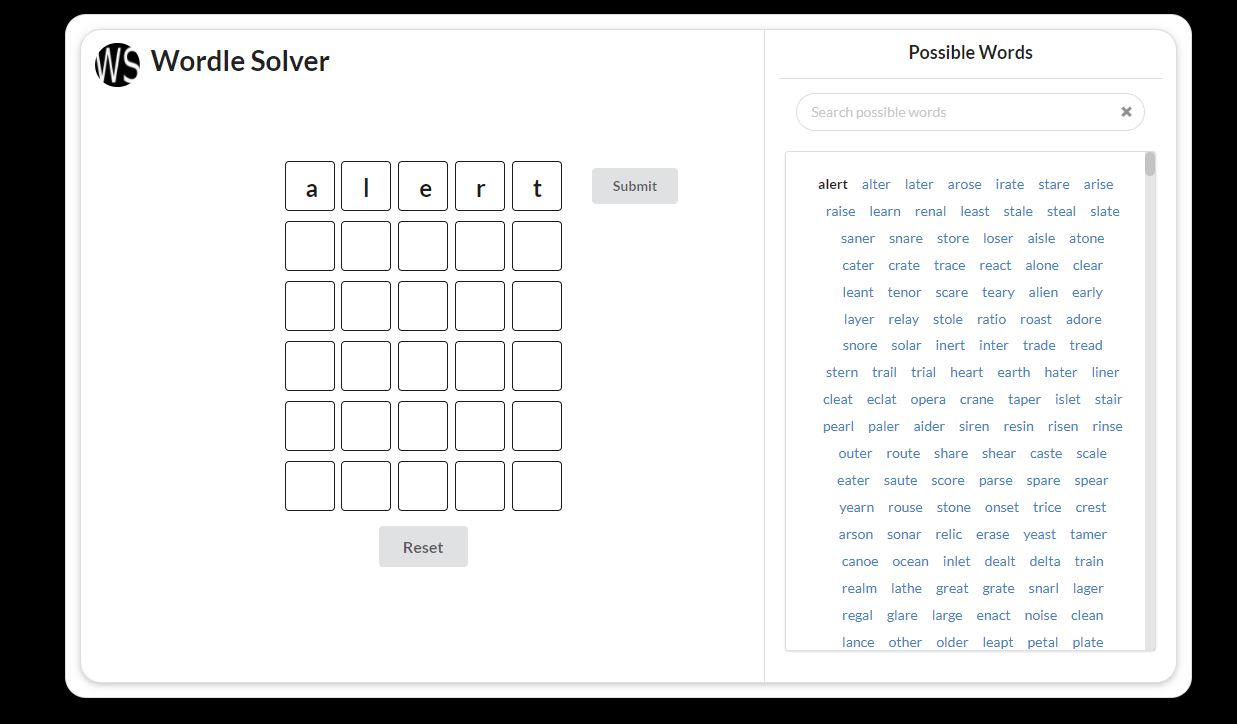The height and width of the screenshot is (724, 1237).
Task: Choose the word 'train'
Action: (1089, 561)
